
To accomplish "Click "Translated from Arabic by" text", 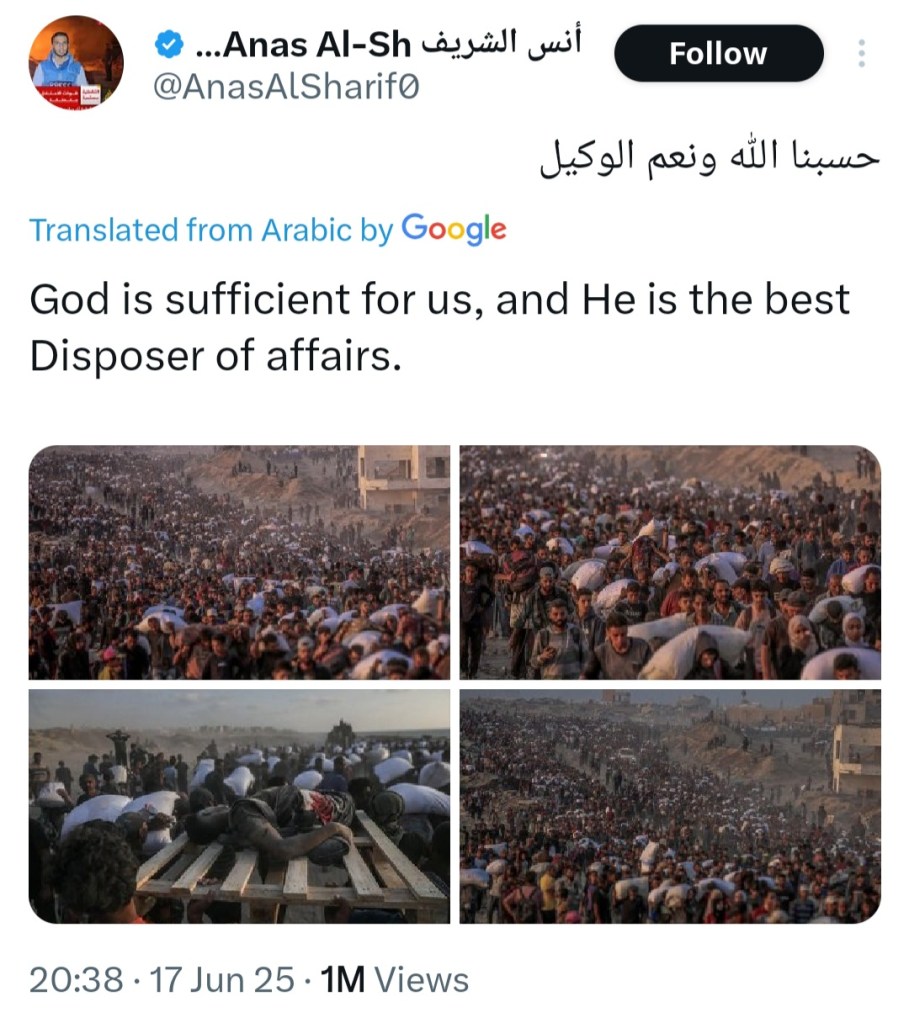I will click(211, 230).
